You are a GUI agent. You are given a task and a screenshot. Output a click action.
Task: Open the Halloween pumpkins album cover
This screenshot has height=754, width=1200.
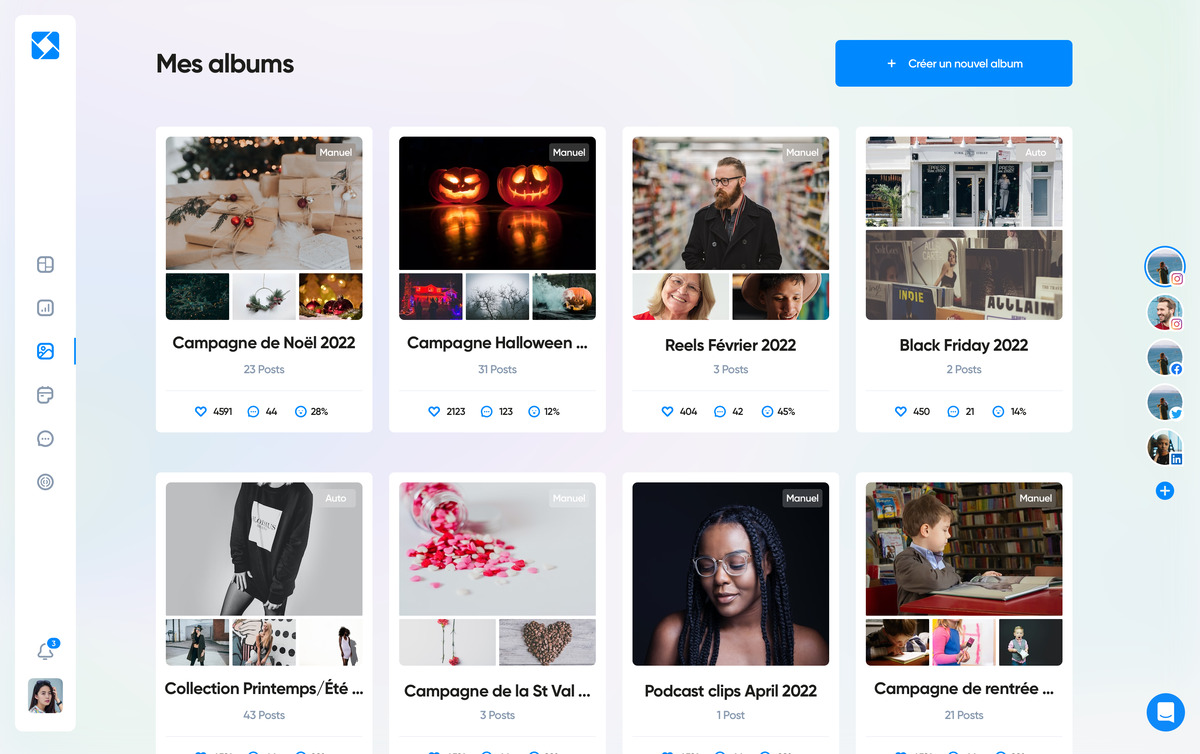[x=497, y=203]
